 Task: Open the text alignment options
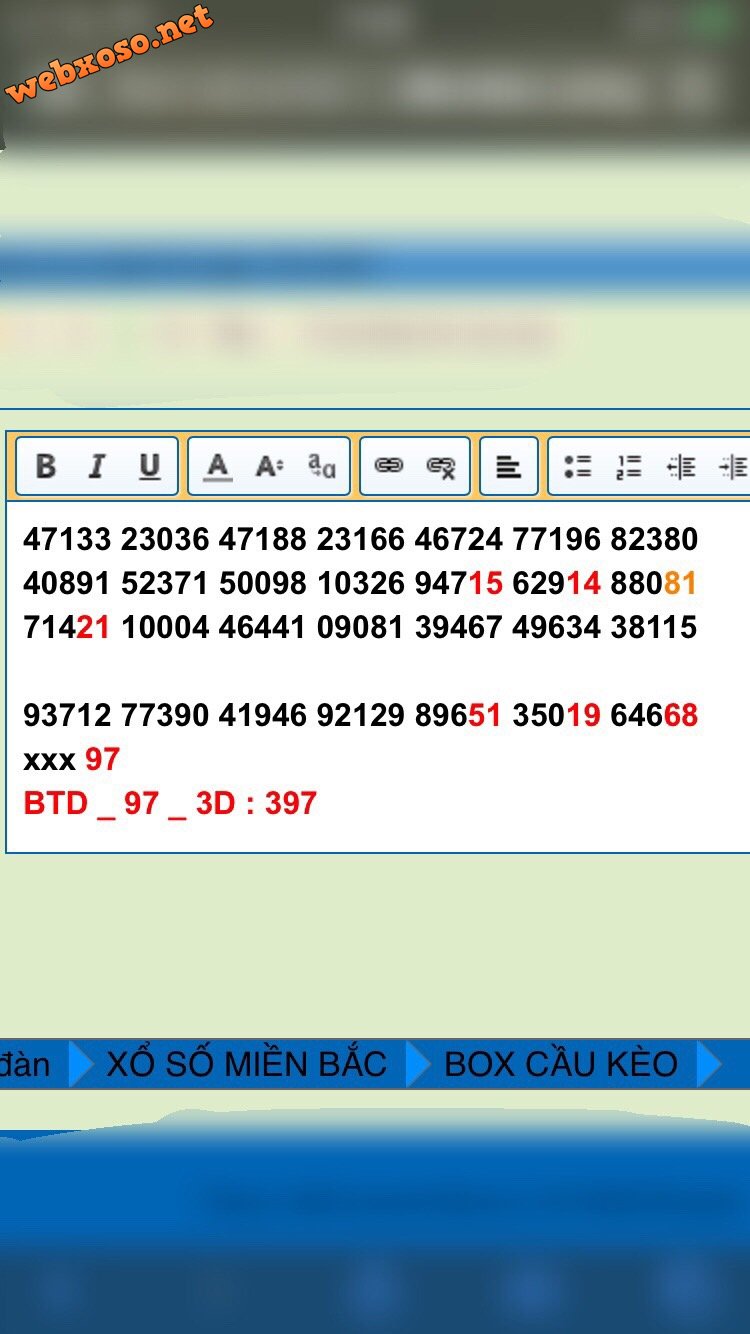tap(509, 466)
